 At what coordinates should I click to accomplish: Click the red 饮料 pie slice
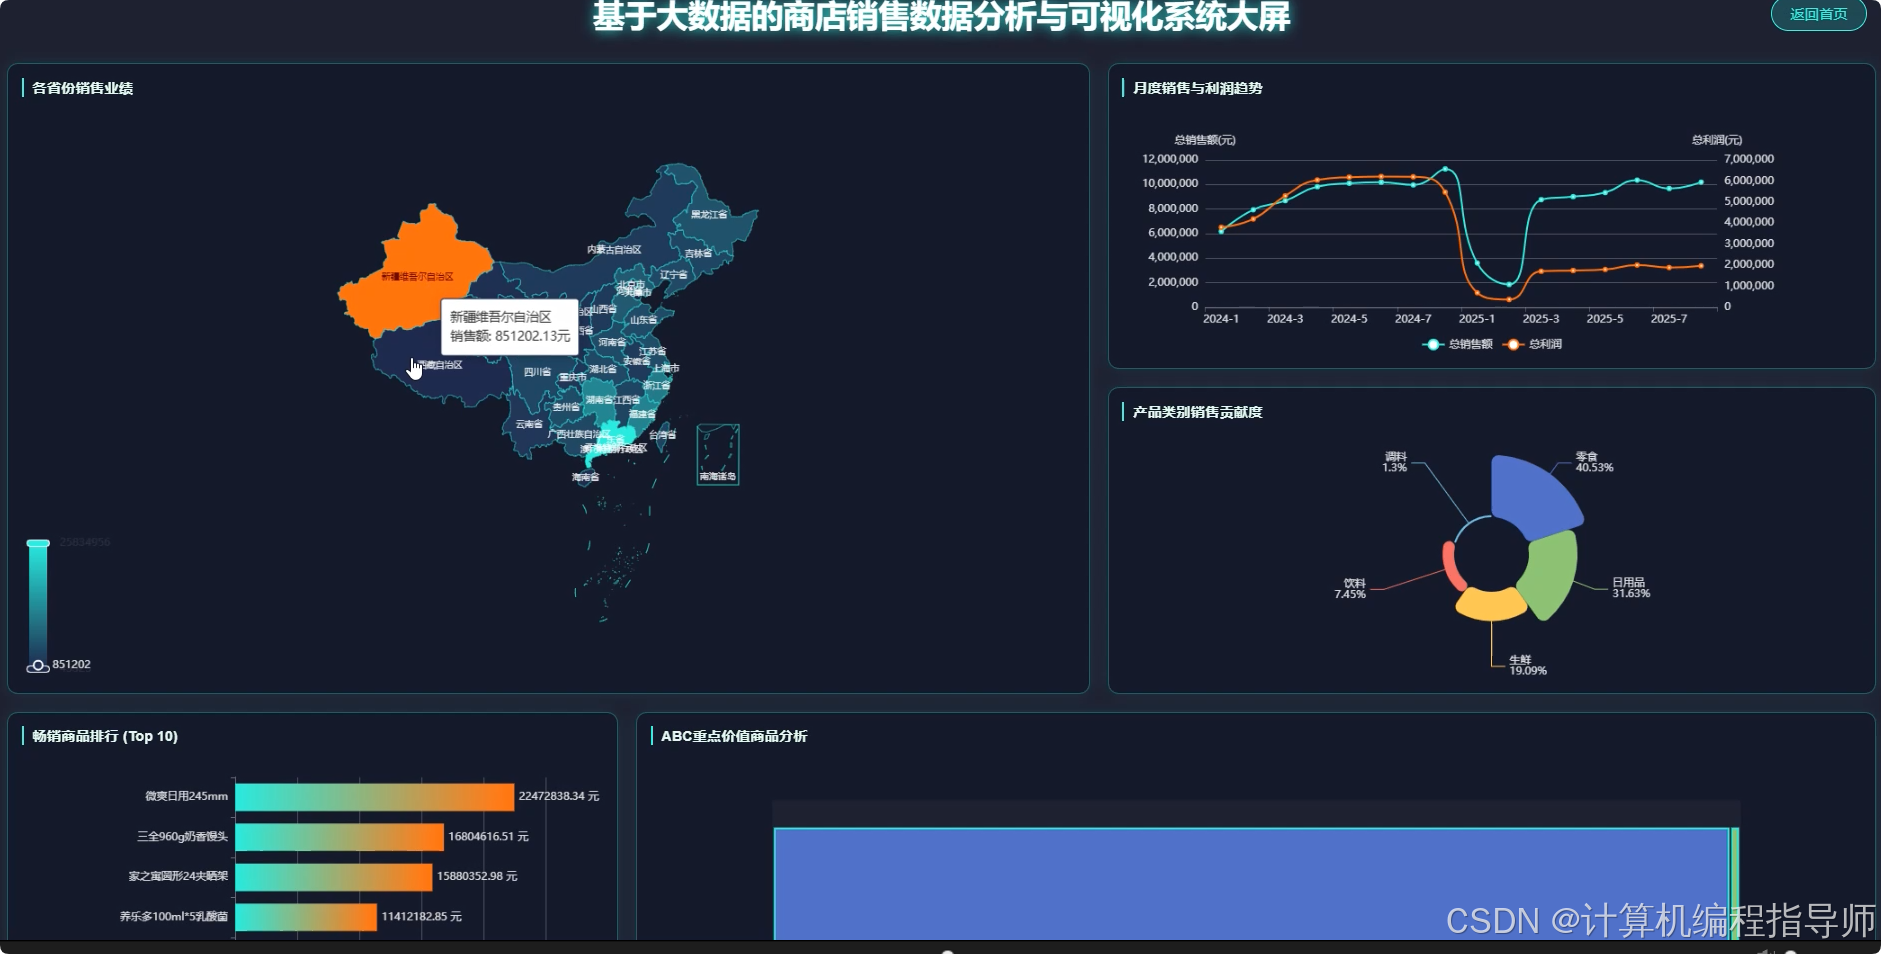pos(1451,565)
